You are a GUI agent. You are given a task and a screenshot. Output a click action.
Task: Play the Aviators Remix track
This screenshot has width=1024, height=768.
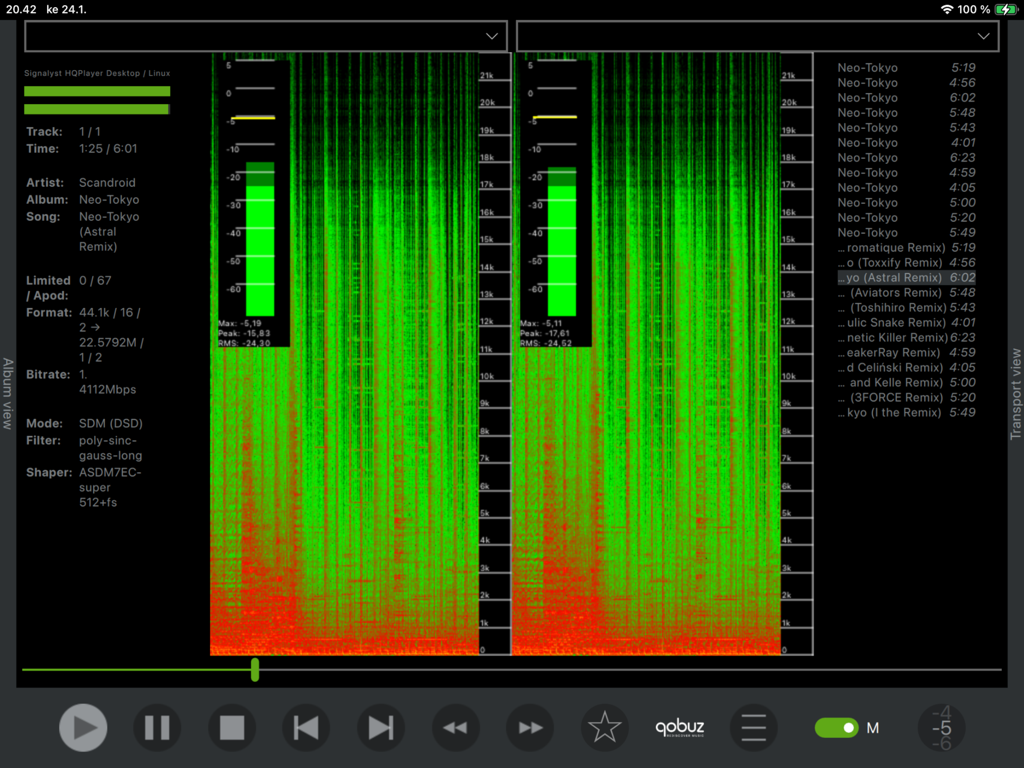tap(906, 293)
